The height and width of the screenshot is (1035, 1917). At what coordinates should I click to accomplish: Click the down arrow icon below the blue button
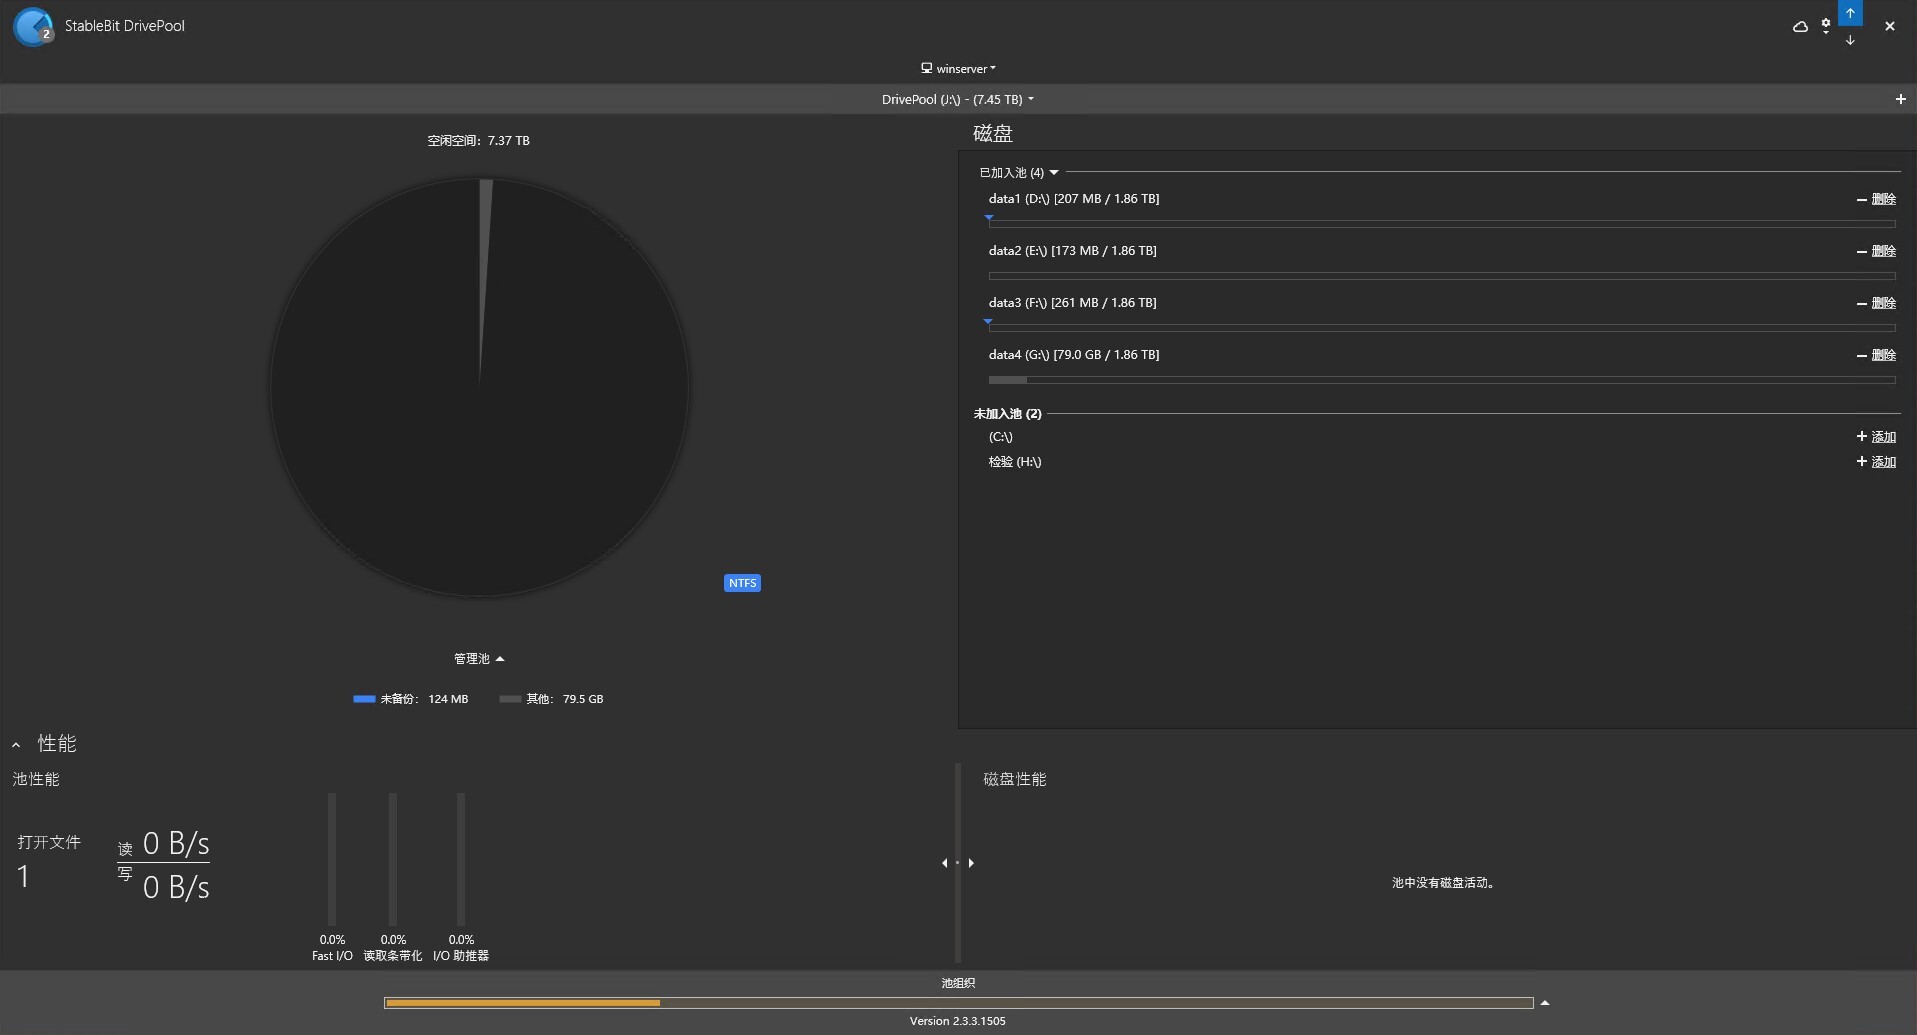point(1850,40)
